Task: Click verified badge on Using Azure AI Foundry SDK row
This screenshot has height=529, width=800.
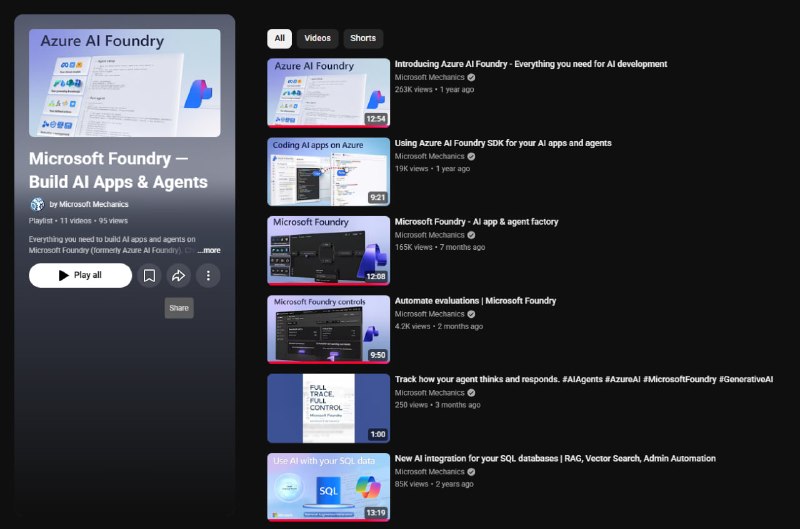Action: (471, 157)
